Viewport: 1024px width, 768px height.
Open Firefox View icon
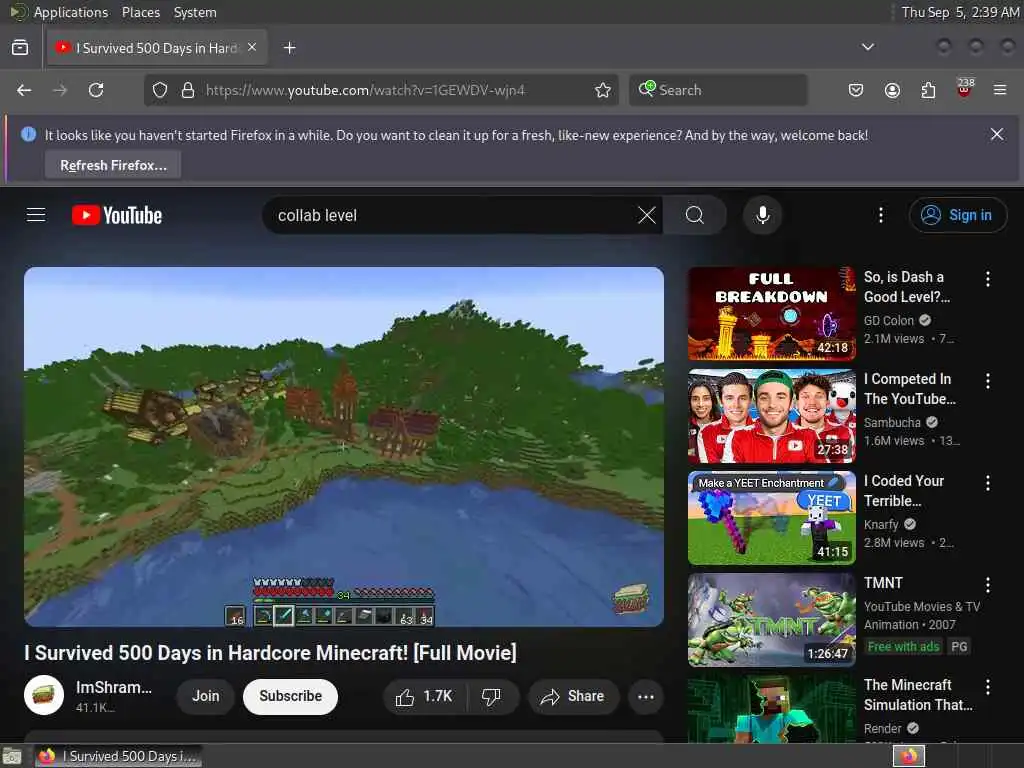[20, 47]
